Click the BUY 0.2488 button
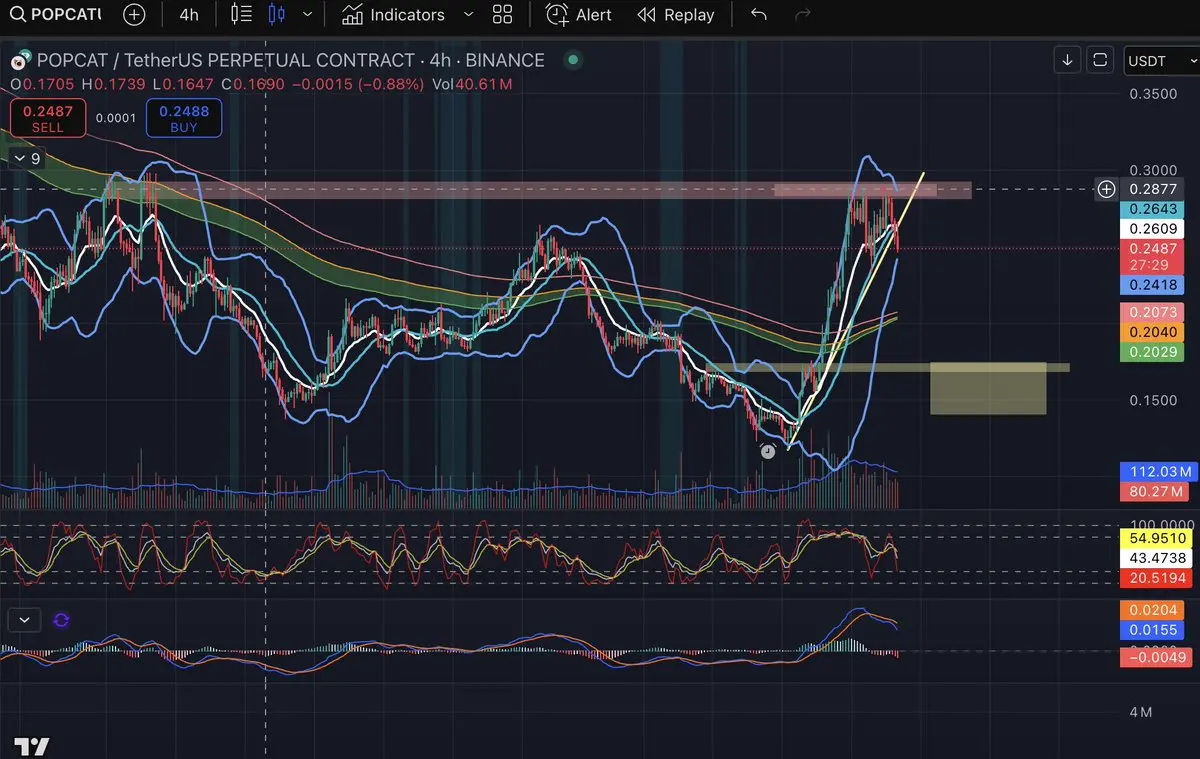Image resolution: width=1200 pixels, height=759 pixels. click(x=184, y=118)
